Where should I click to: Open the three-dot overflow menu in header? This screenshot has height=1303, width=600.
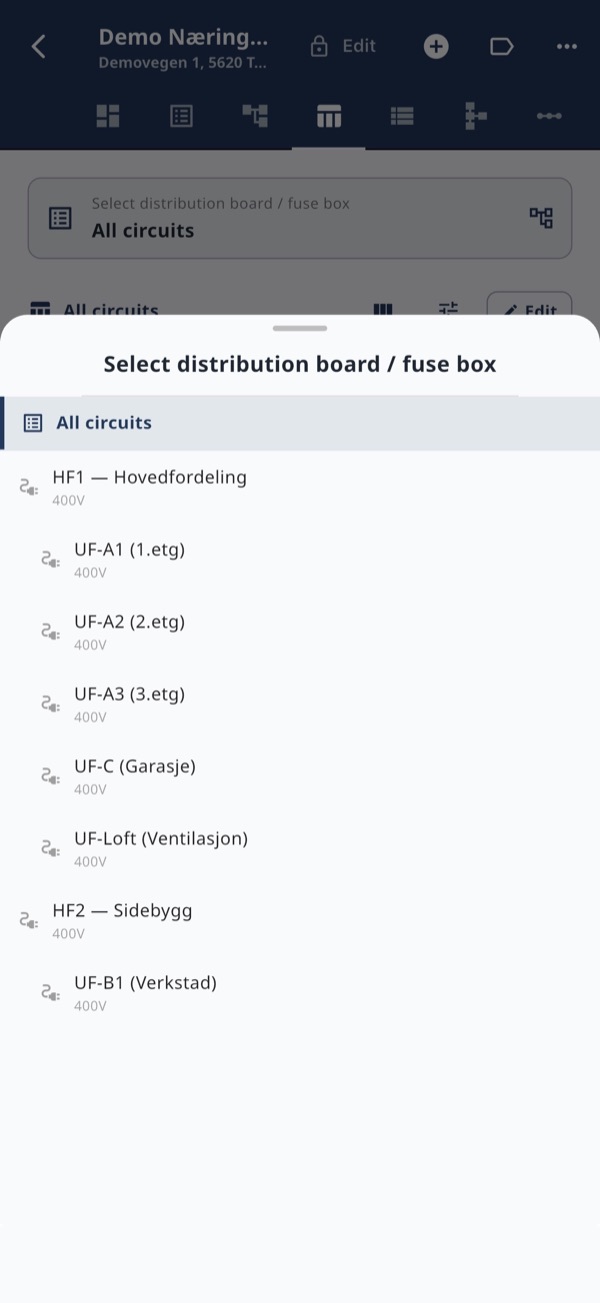[567, 46]
